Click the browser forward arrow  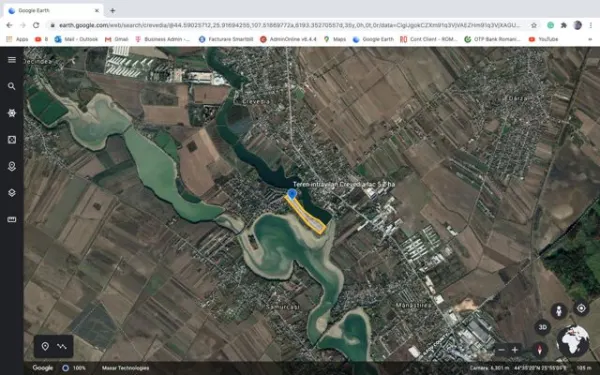pos(23,25)
